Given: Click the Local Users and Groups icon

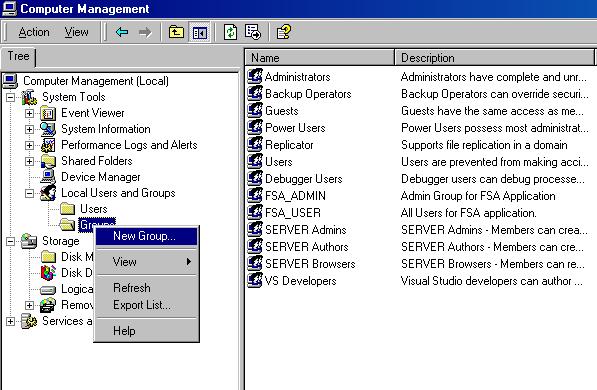Looking at the screenshot, I should tap(48, 193).
